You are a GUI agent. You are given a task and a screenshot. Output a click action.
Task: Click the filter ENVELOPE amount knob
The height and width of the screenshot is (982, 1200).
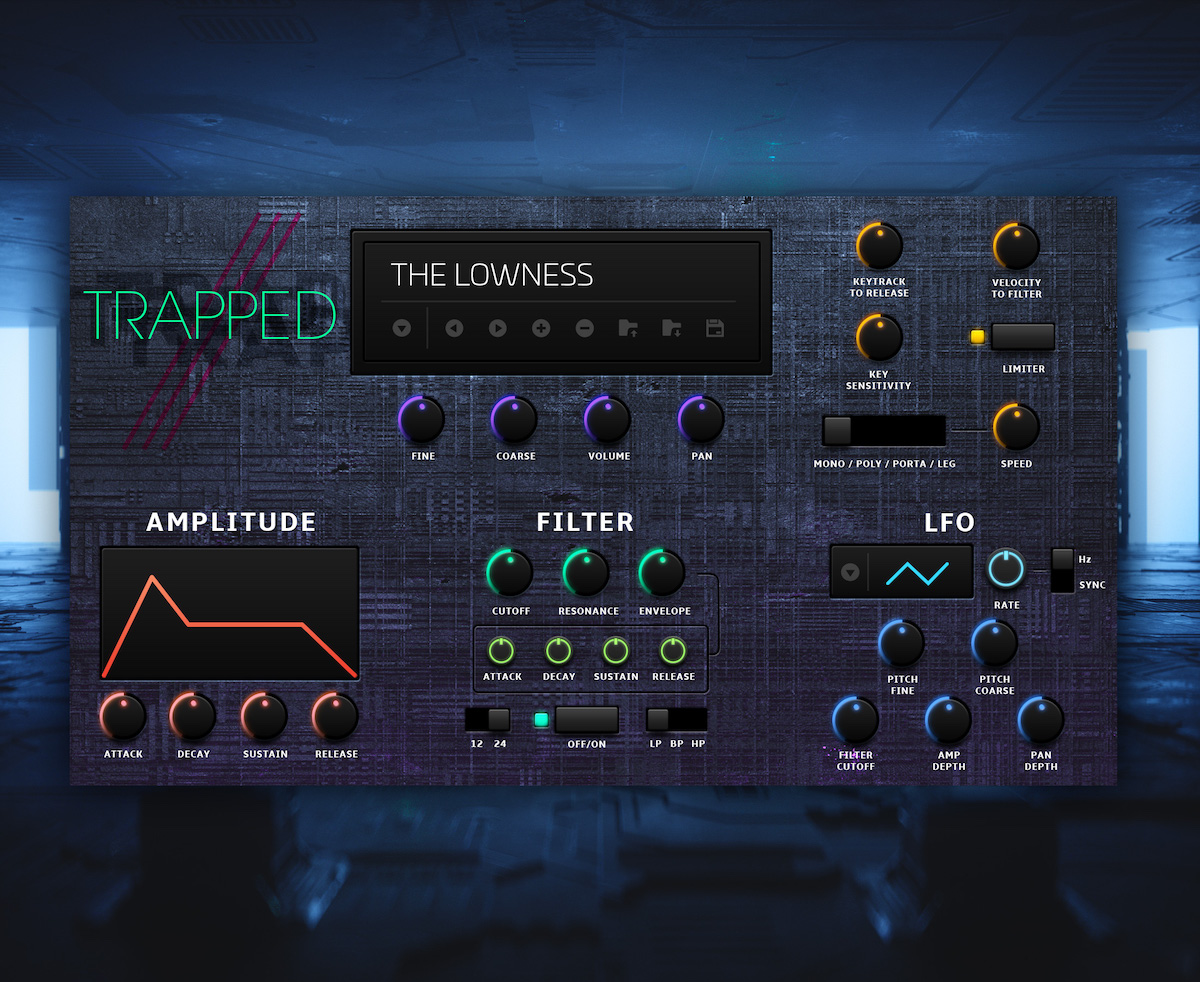click(x=663, y=573)
